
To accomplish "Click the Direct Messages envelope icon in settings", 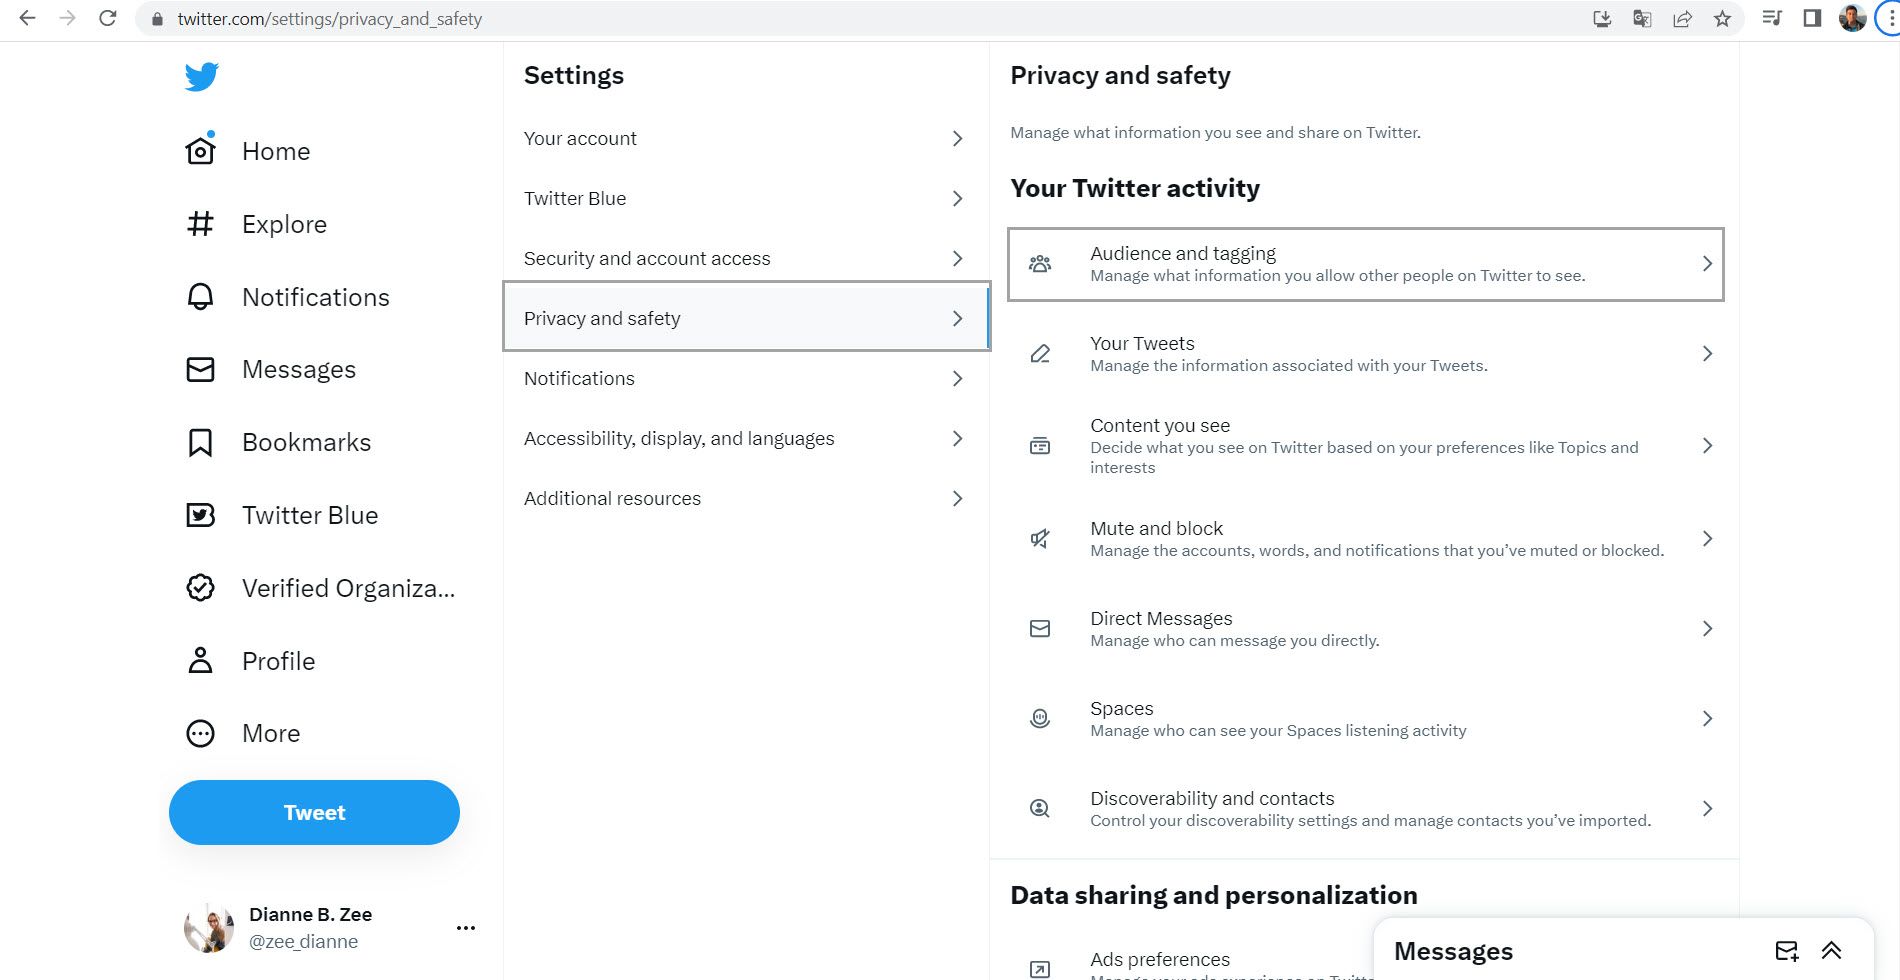I will [1040, 628].
